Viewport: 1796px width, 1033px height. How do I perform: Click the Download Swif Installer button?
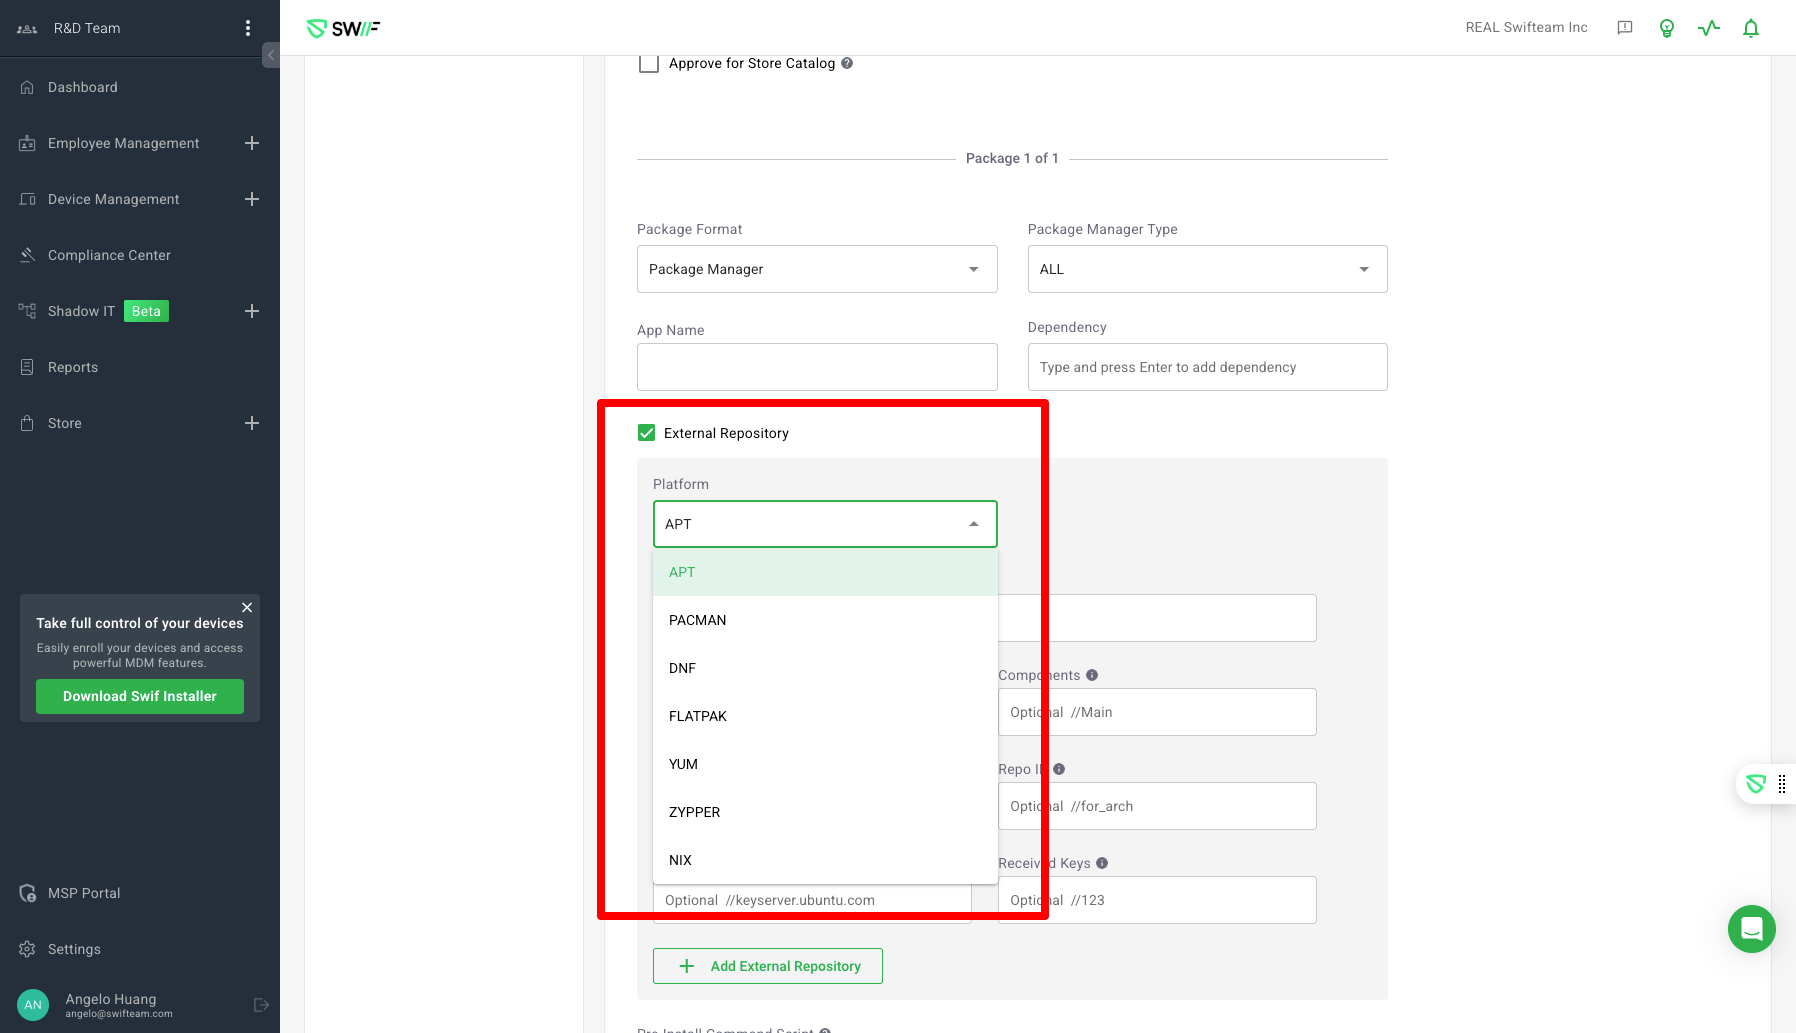pyautogui.click(x=140, y=696)
